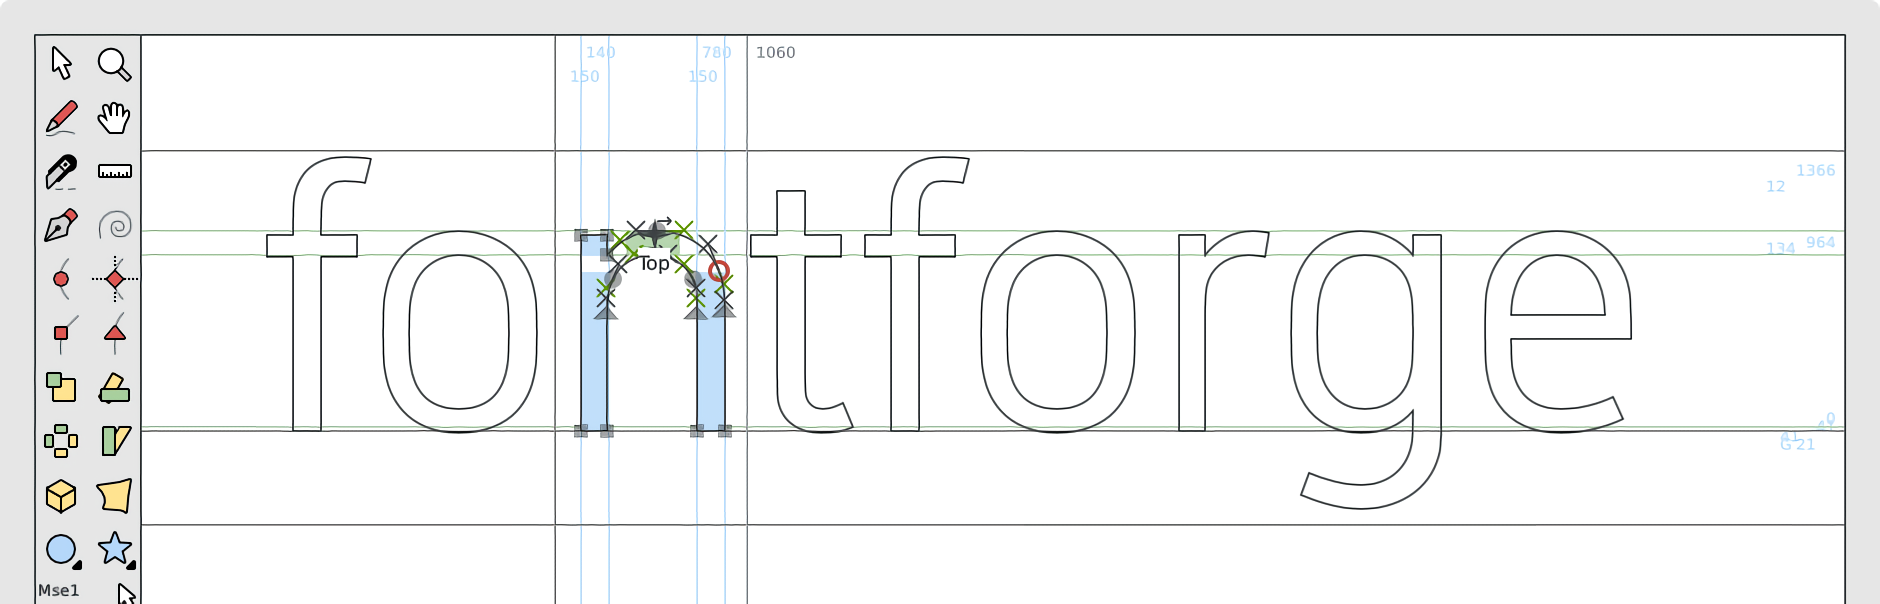
Task: Pick the Perspective transform tool
Action: (x=114, y=495)
